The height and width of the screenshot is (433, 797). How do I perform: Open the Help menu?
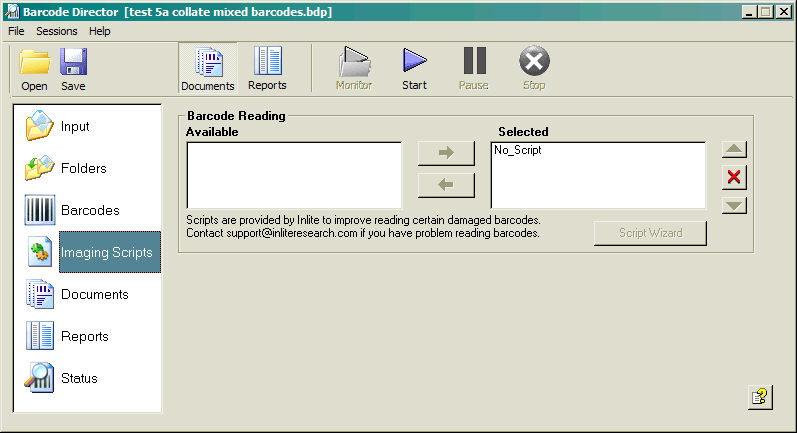coord(100,31)
